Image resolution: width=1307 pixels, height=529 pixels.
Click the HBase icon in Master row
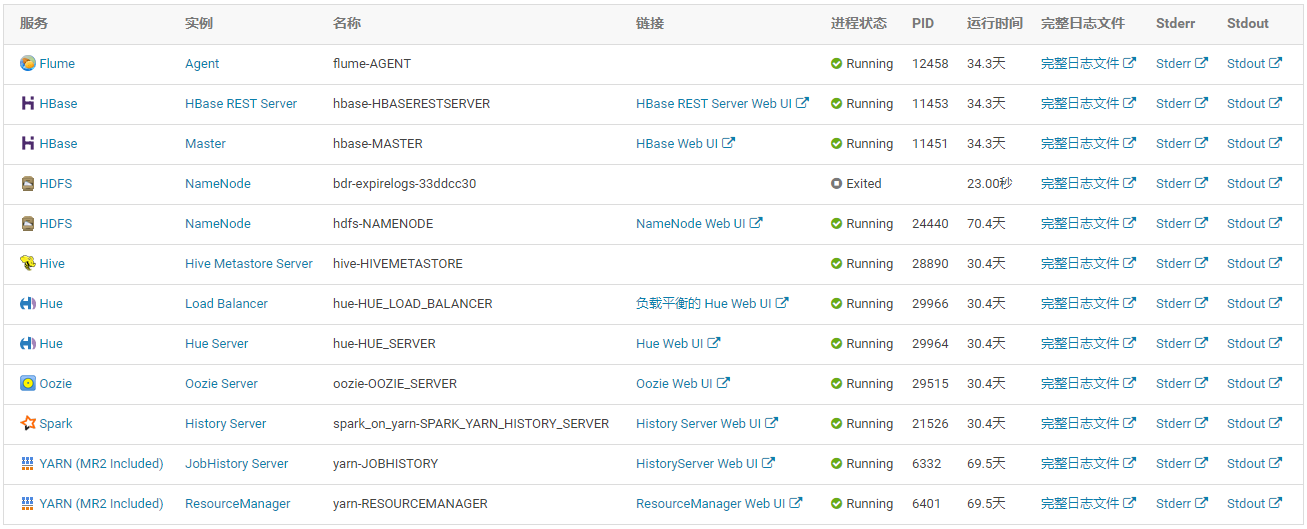[28, 143]
